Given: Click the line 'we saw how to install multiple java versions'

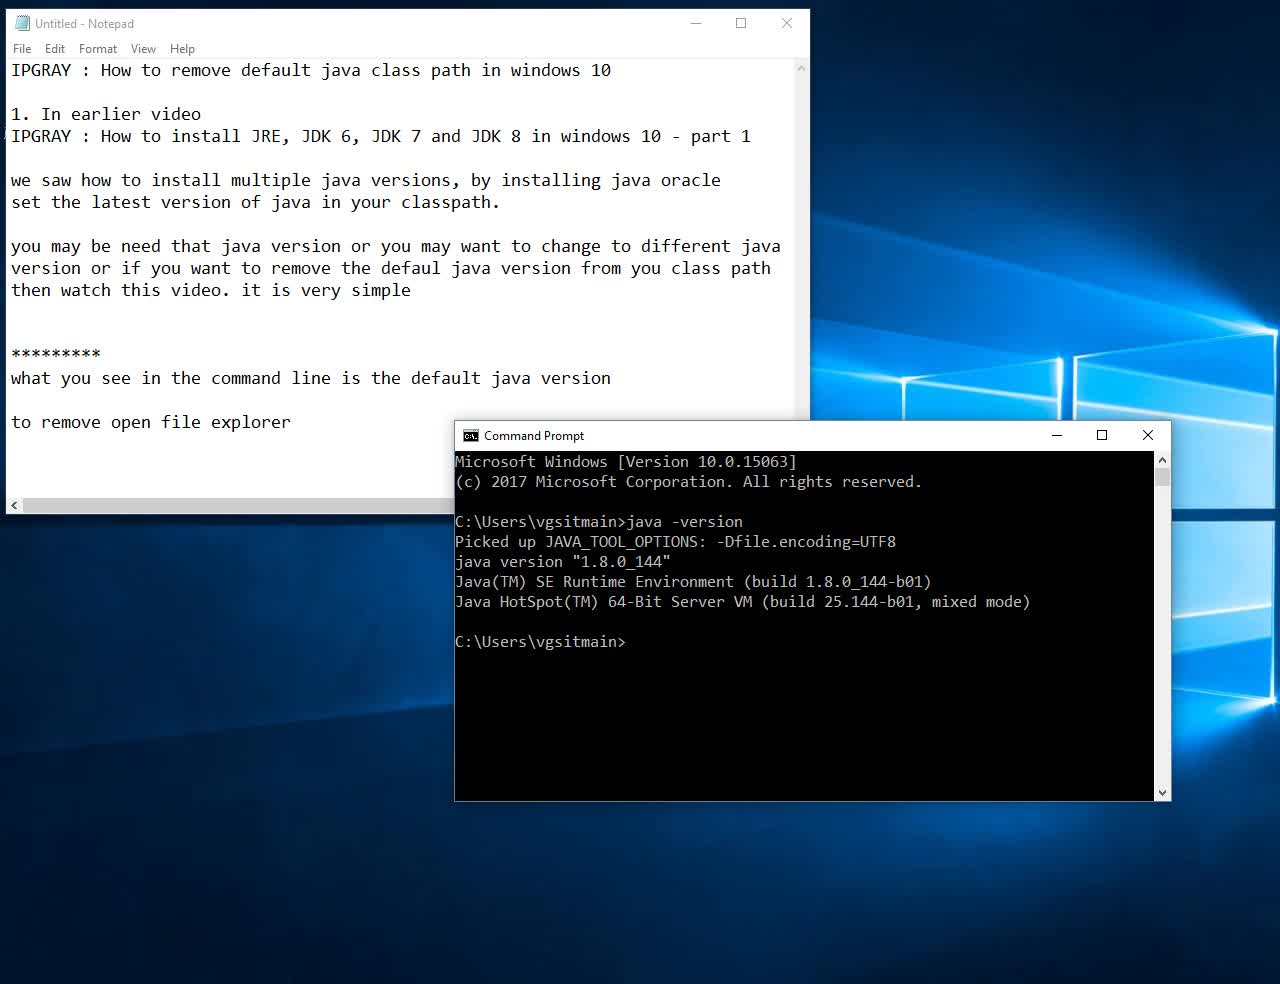Looking at the screenshot, I should [x=366, y=180].
